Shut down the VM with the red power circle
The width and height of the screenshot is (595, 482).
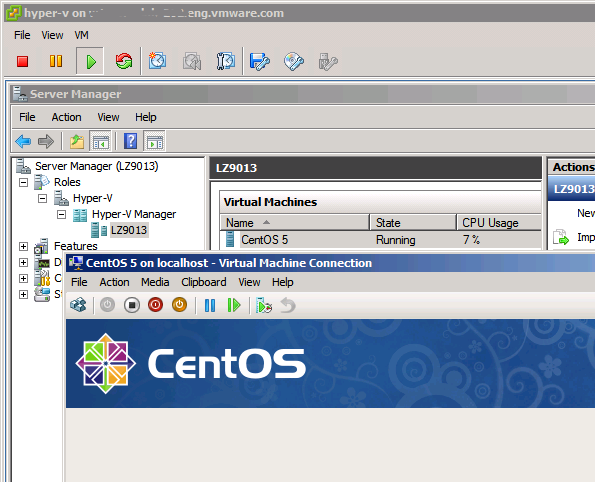tap(156, 305)
